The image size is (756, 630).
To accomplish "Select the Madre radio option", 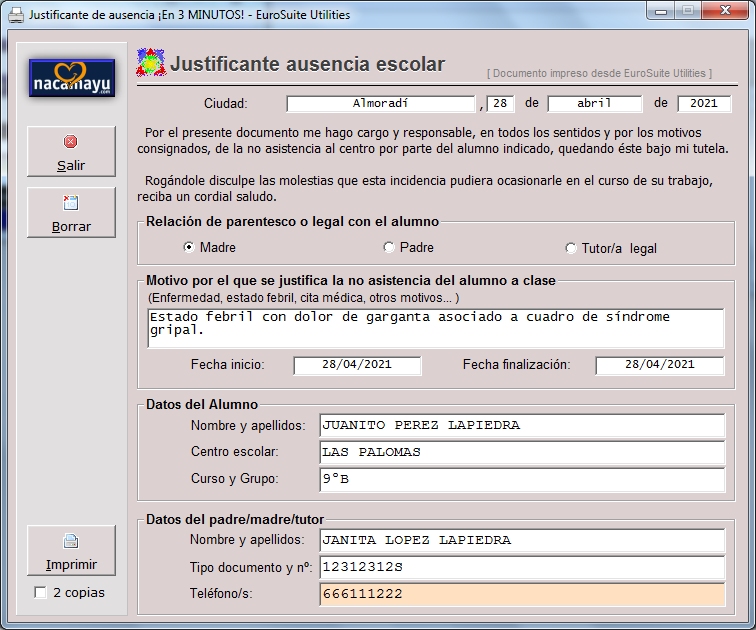I will tap(189, 247).
